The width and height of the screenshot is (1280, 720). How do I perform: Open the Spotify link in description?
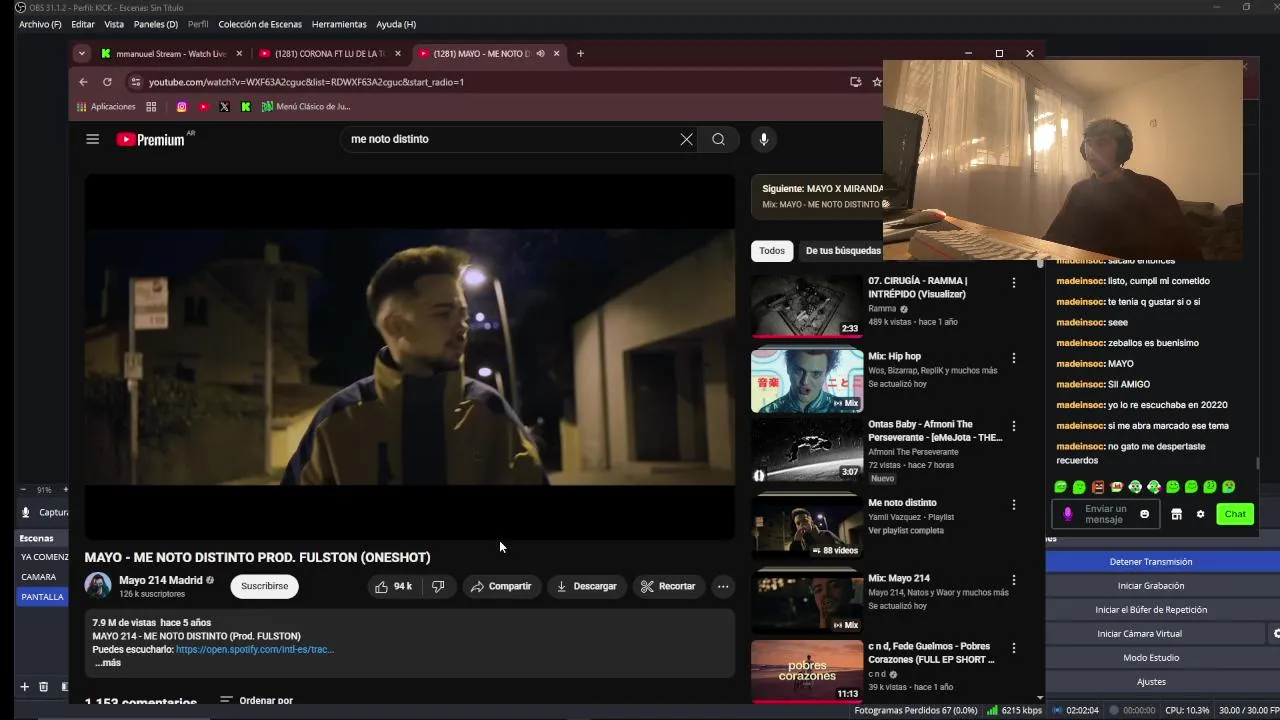(x=255, y=649)
